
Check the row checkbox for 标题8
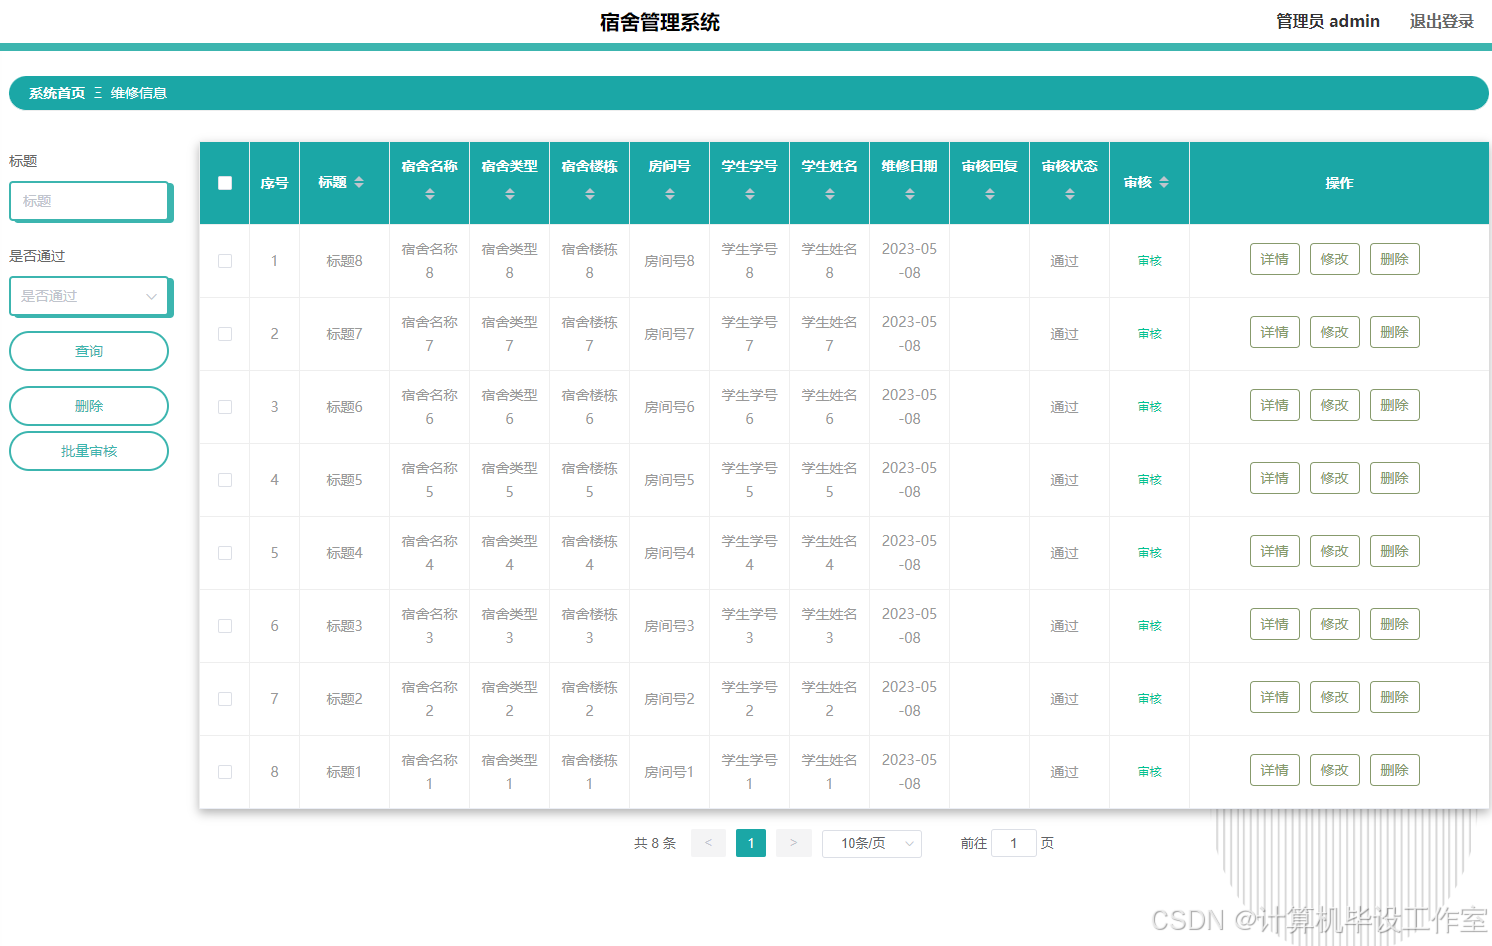click(x=224, y=260)
